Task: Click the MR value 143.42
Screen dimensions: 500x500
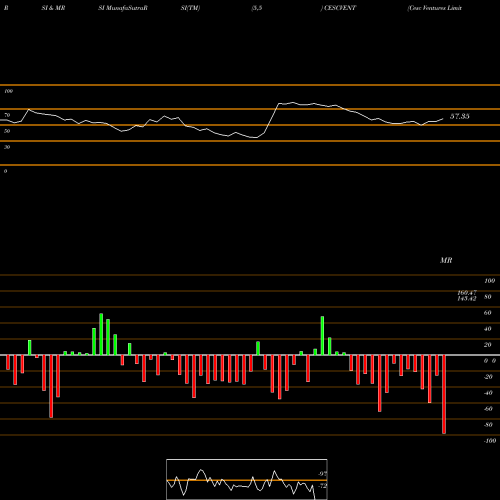Action: 467,299
